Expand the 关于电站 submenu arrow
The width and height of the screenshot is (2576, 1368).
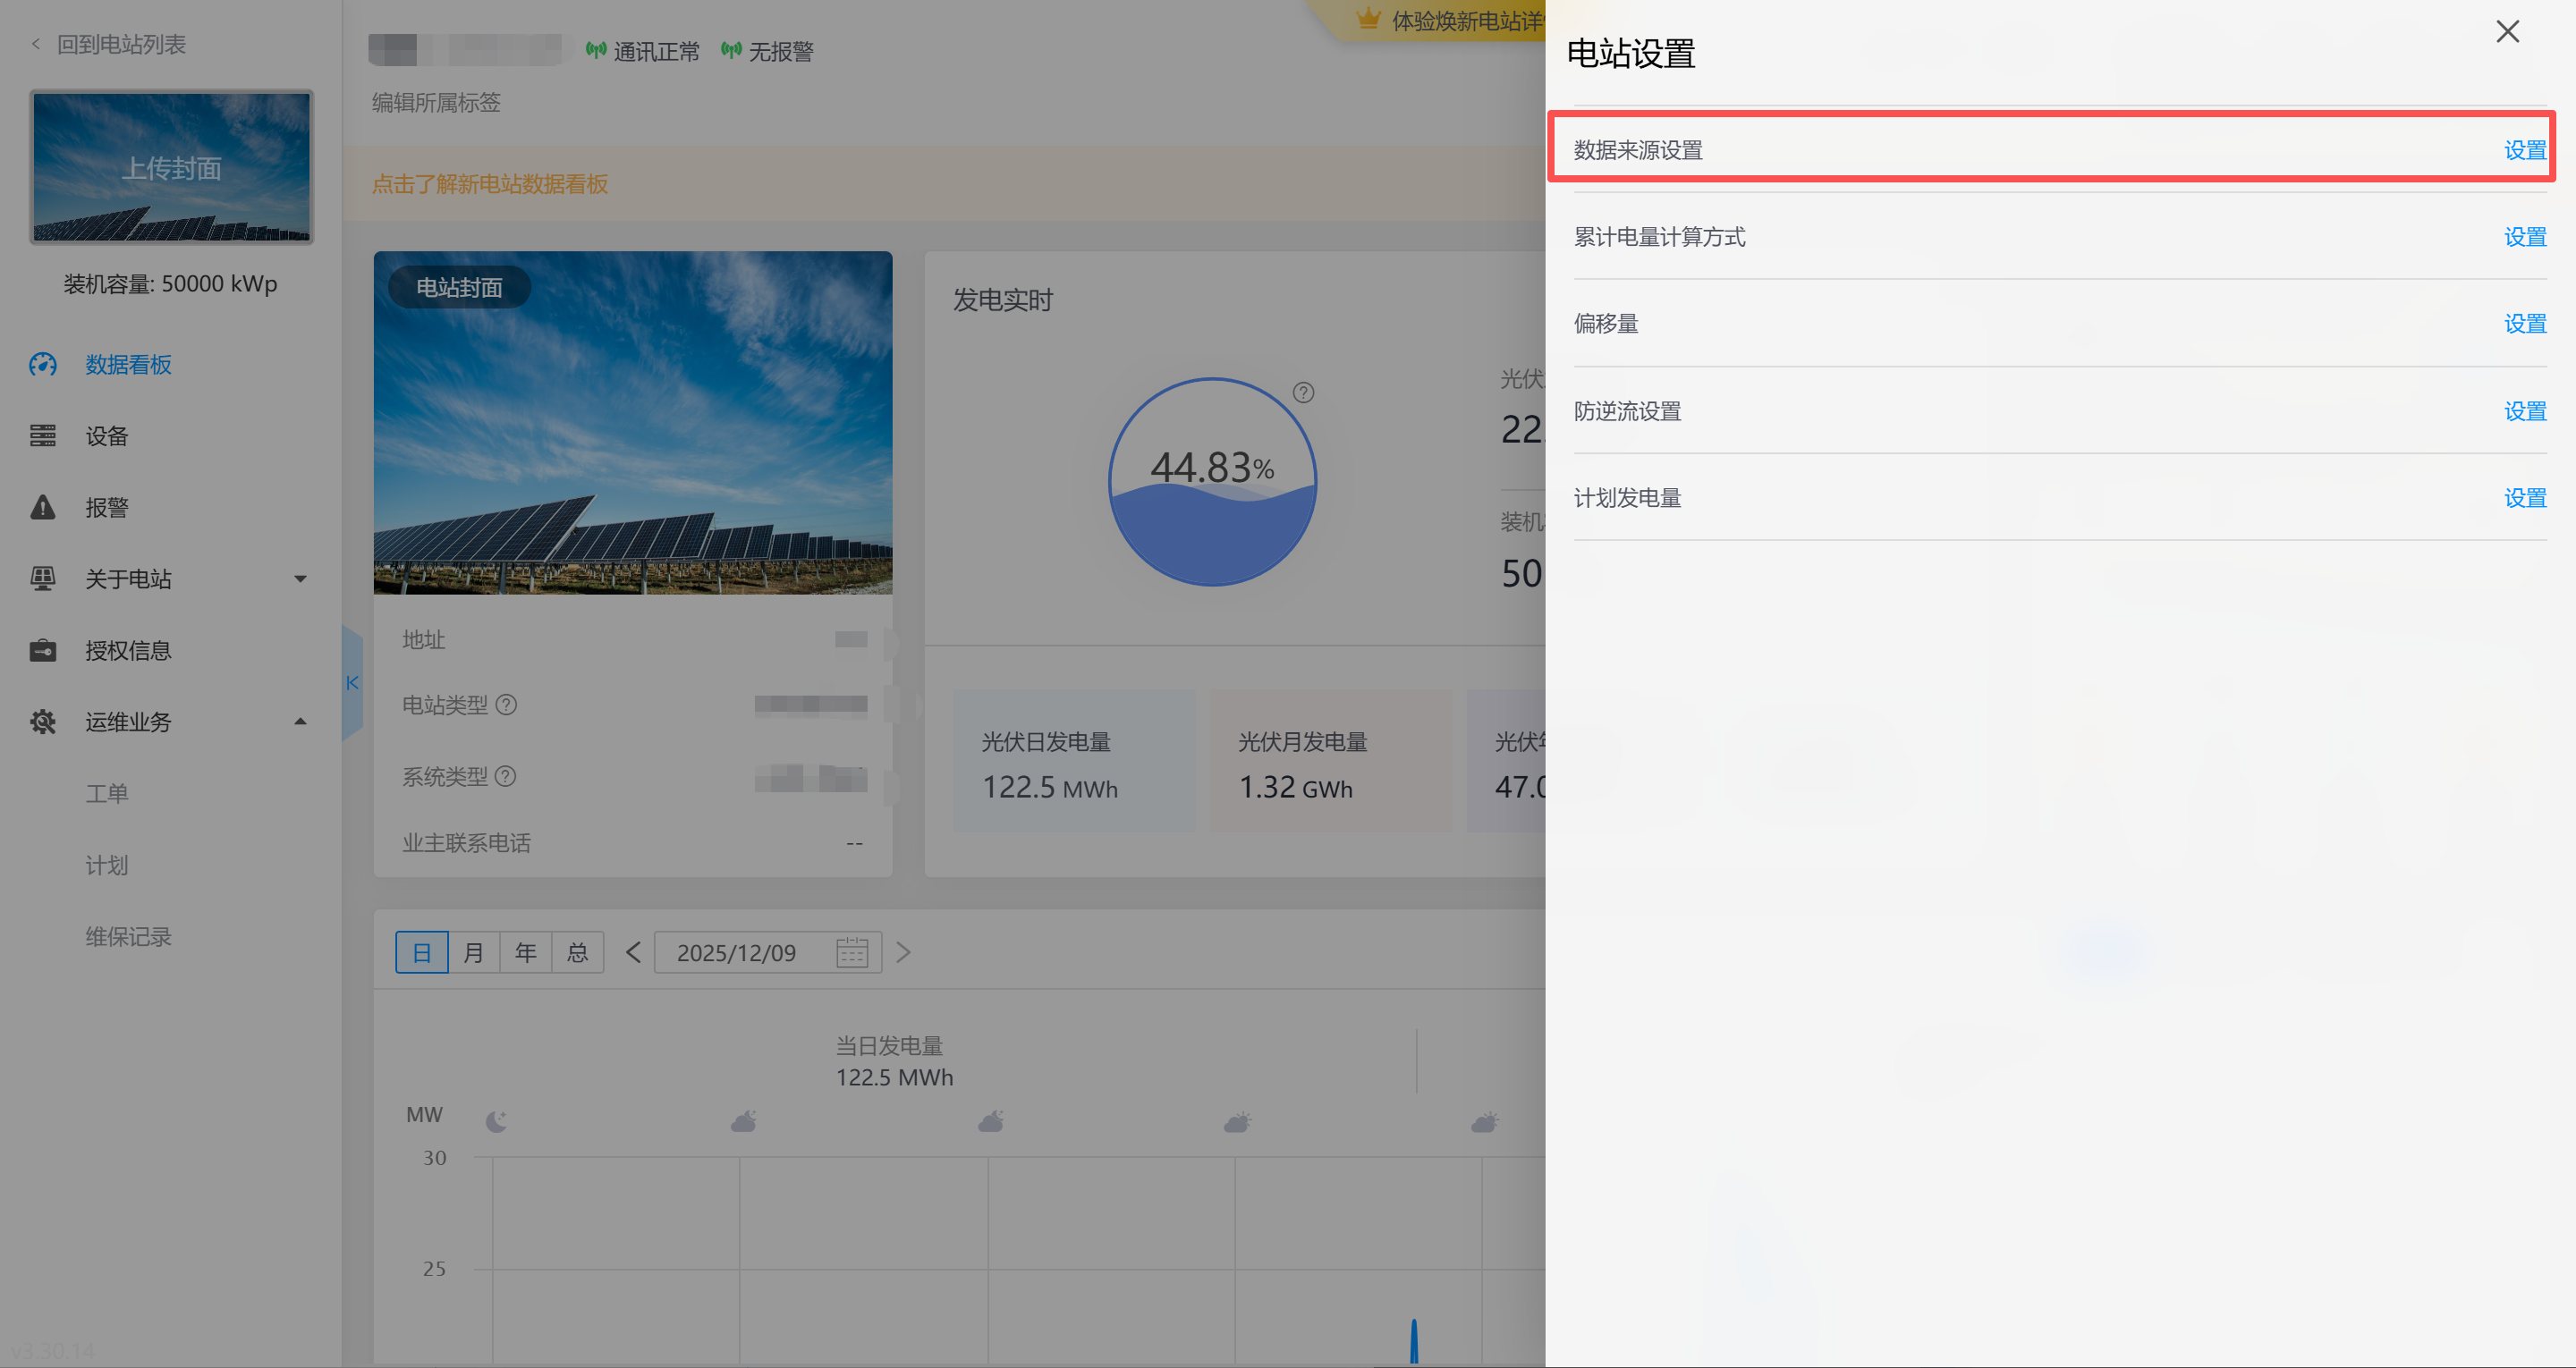click(x=300, y=579)
